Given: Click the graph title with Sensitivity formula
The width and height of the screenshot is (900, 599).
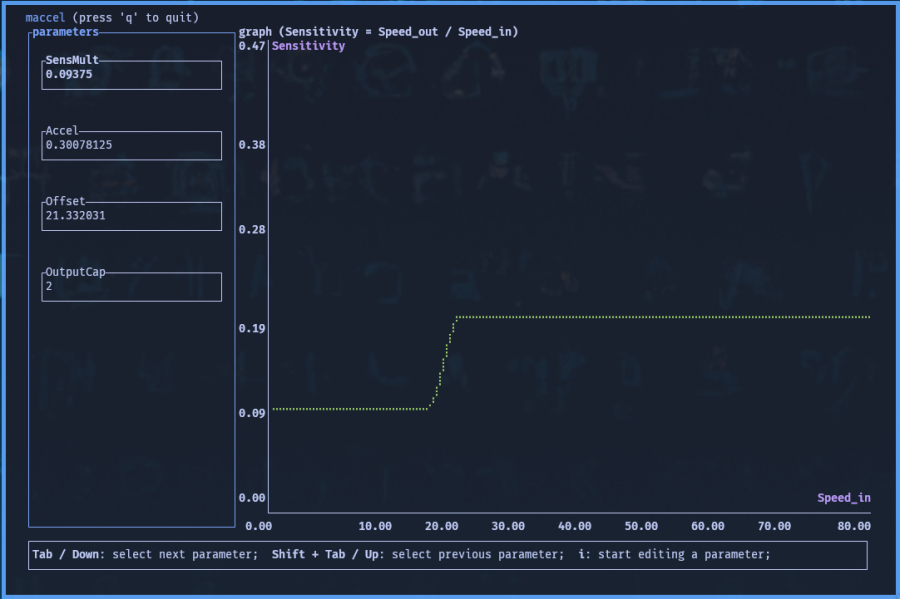Looking at the screenshot, I should pos(378,32).
